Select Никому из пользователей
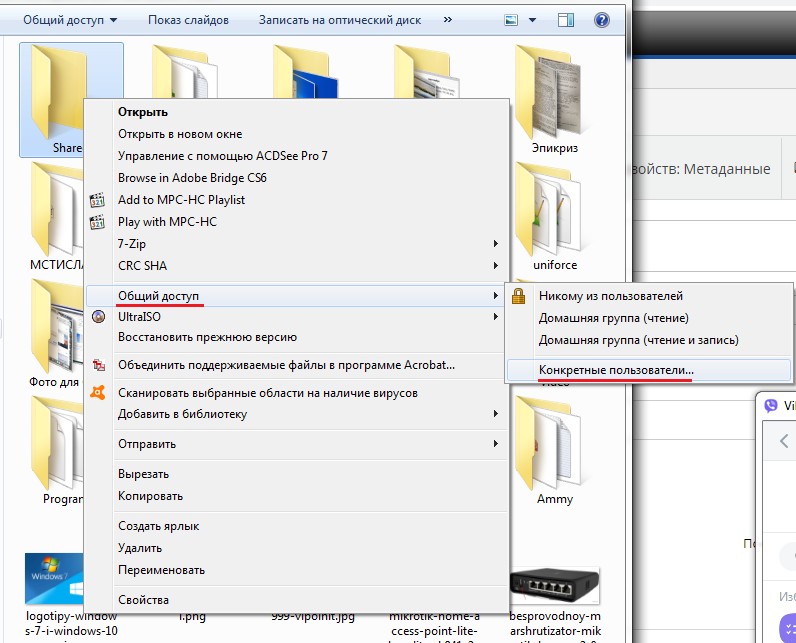This screenshot has width=796, height=643. coord(648,296)
